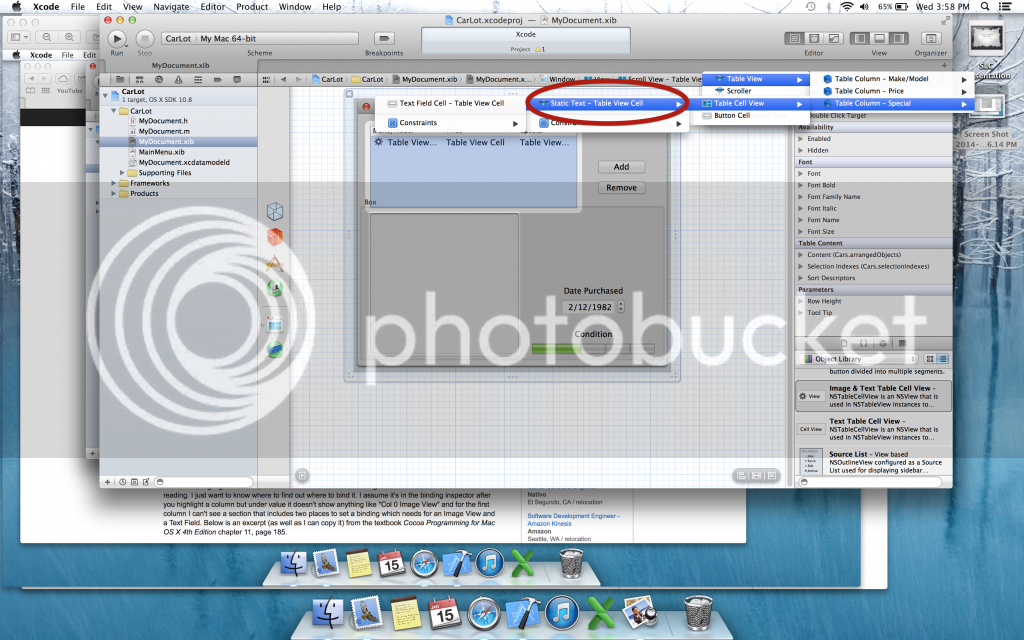The height and width of the screenshot is (640, 1024).
Task: Select the Application icon in the Interface Builder dock
Action: tap(275, 263)
